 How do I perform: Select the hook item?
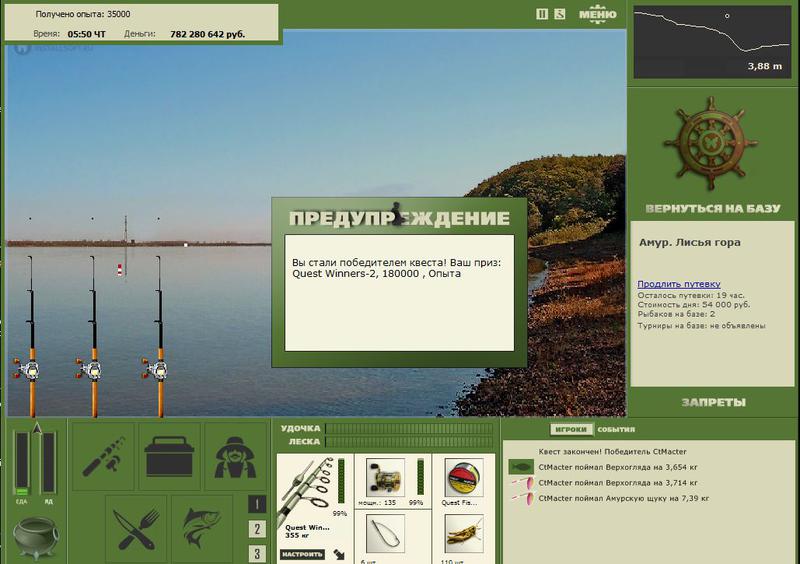pos(385,534)
